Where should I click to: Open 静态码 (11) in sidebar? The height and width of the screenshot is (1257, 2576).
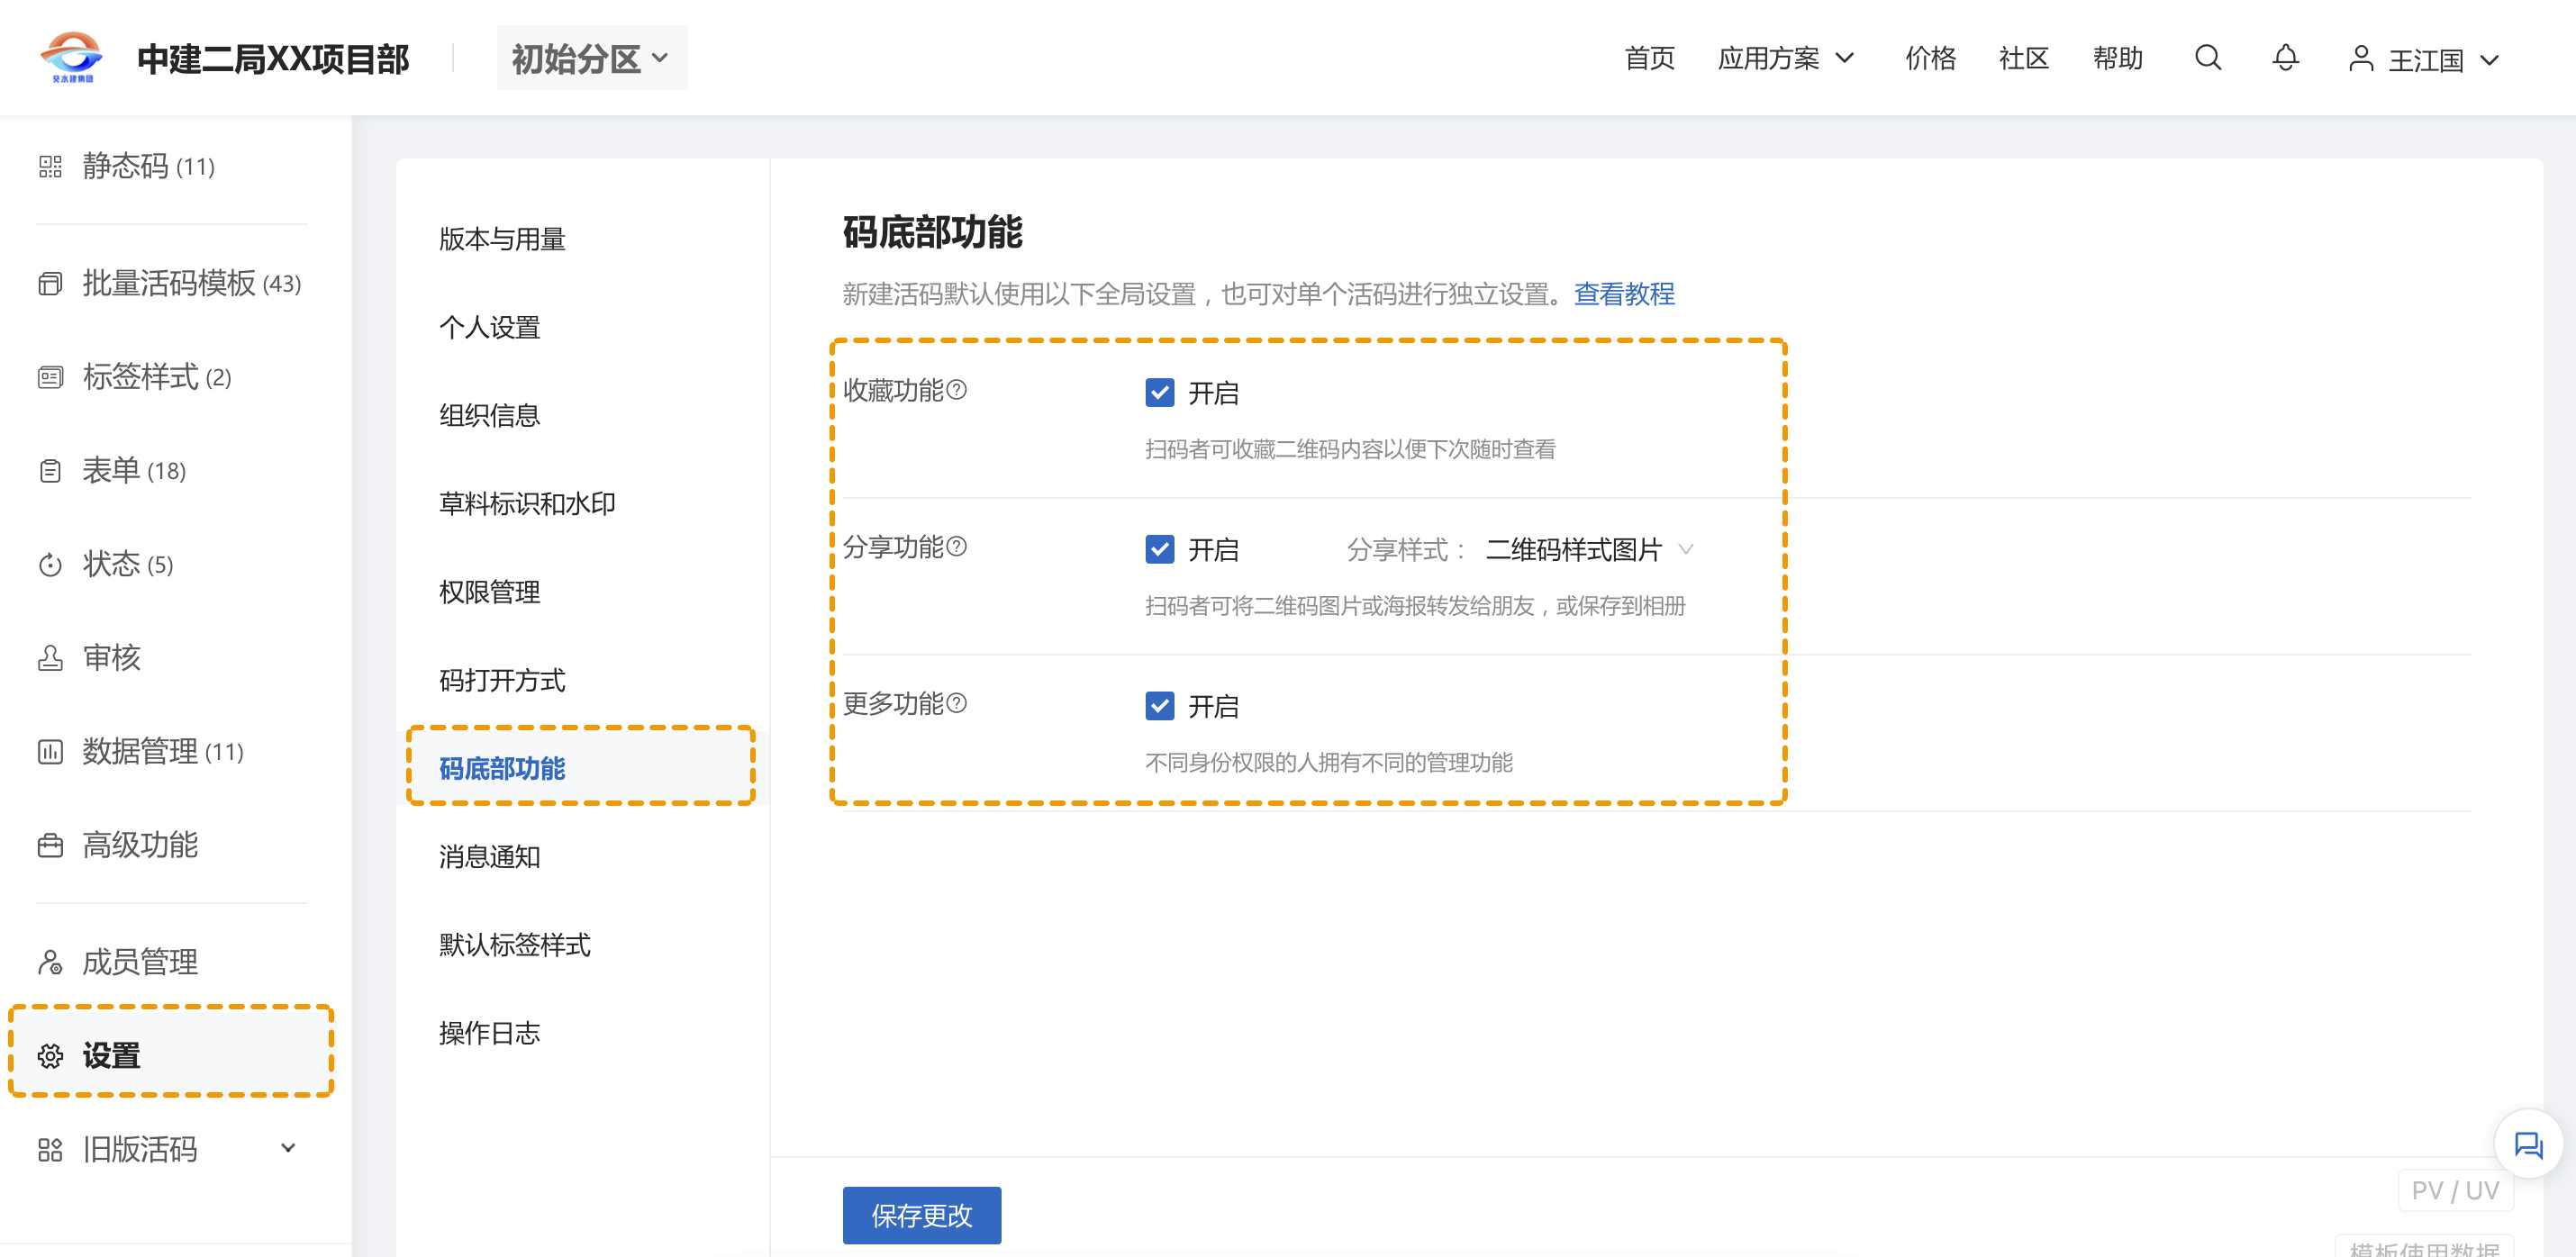[148, 166]
